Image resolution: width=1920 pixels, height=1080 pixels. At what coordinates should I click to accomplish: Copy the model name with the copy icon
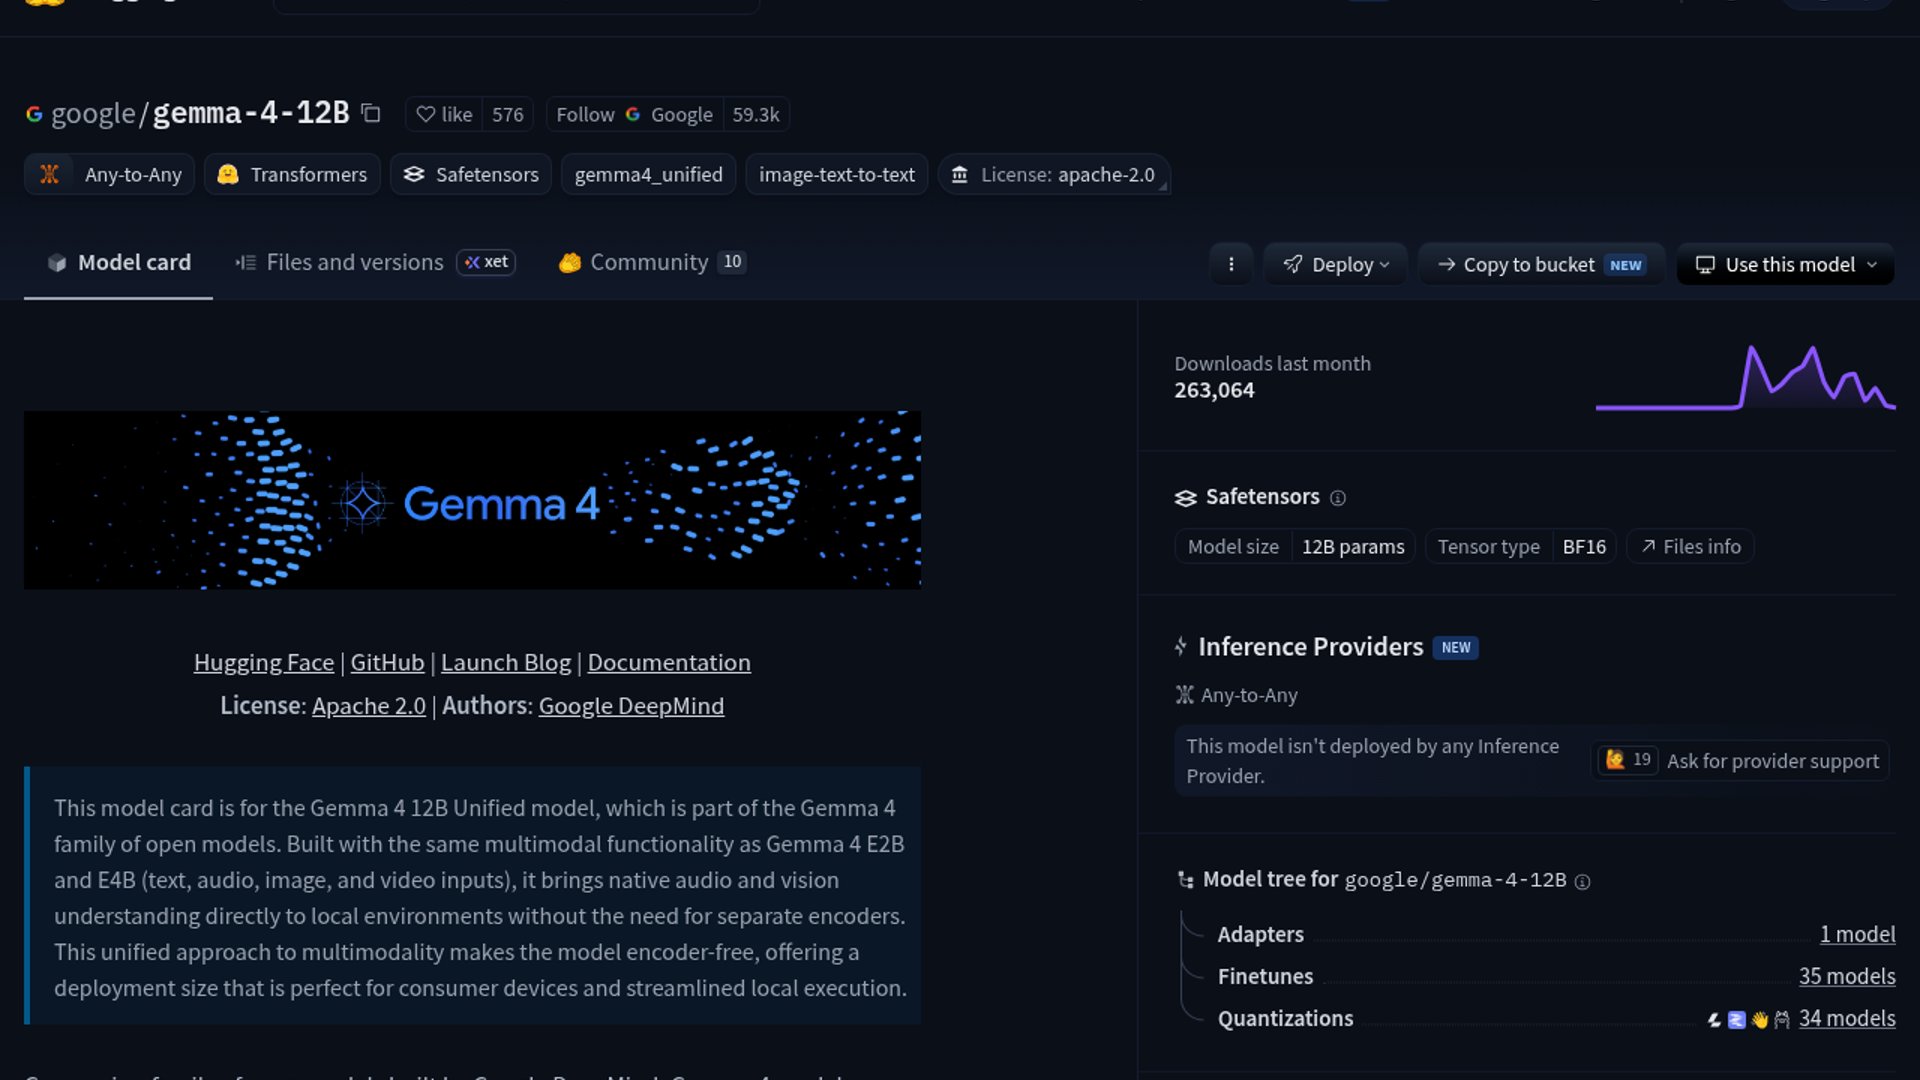point(371,114)
